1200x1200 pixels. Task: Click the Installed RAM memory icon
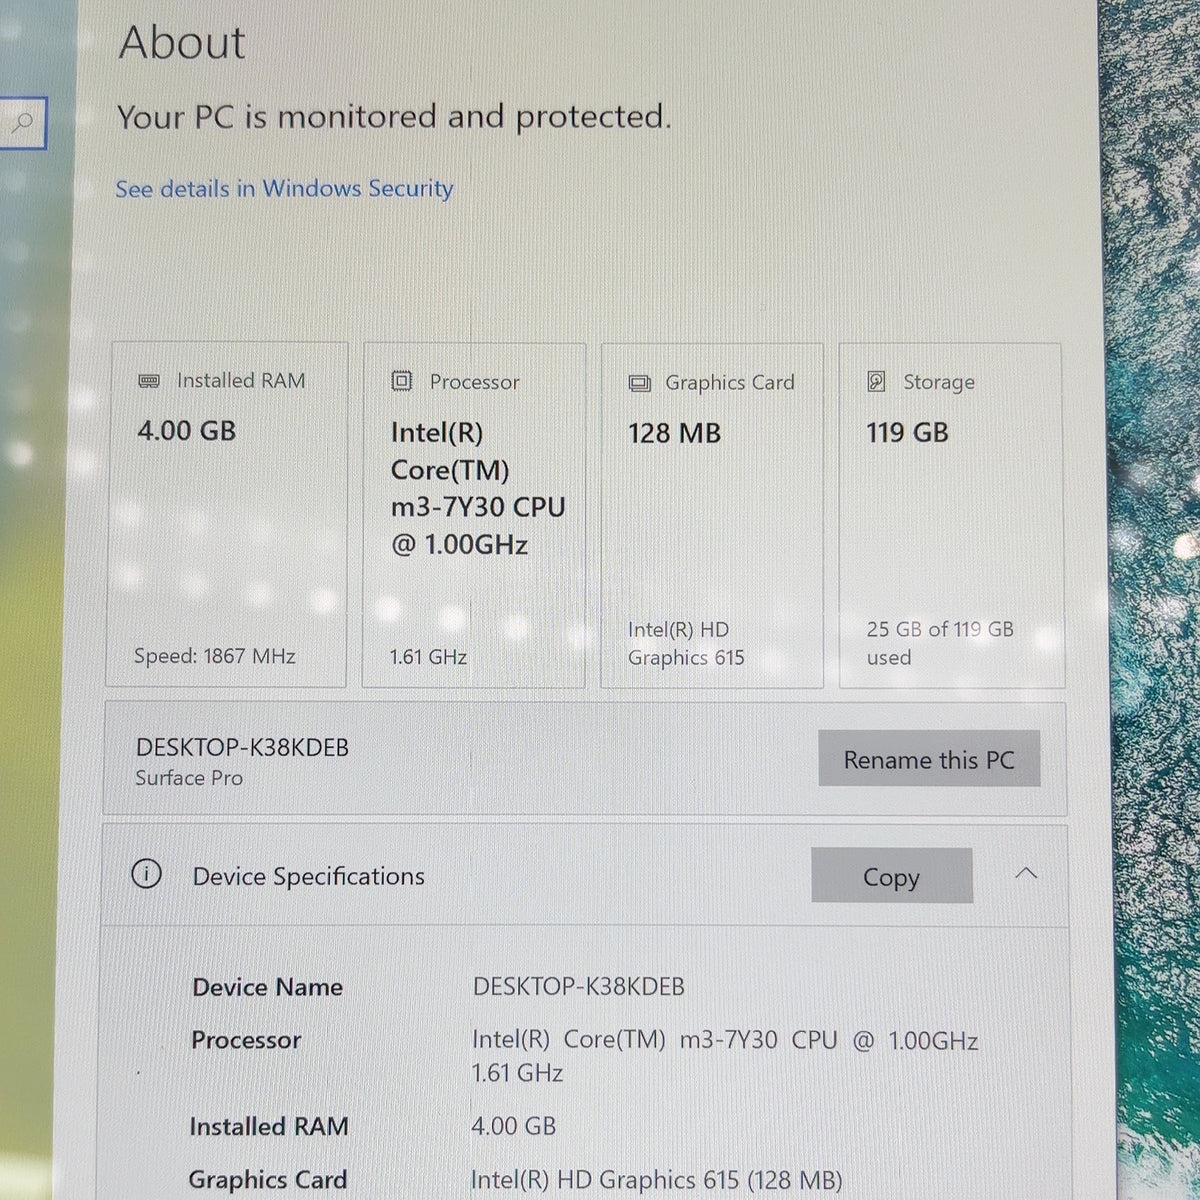(x=149, y=381)
